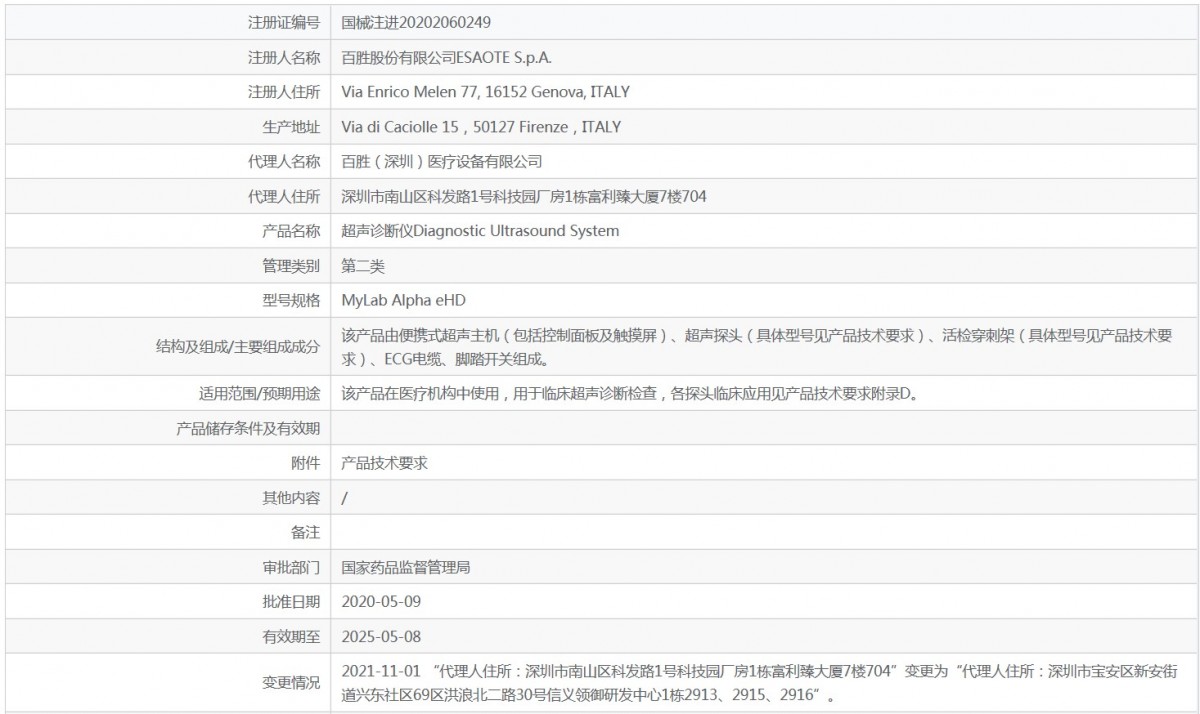This screenshot has width=1200, height=714.
Task: Select product name 超声诊断仪Diagnostic Ultrasound System
Action: tap(480, 231)
